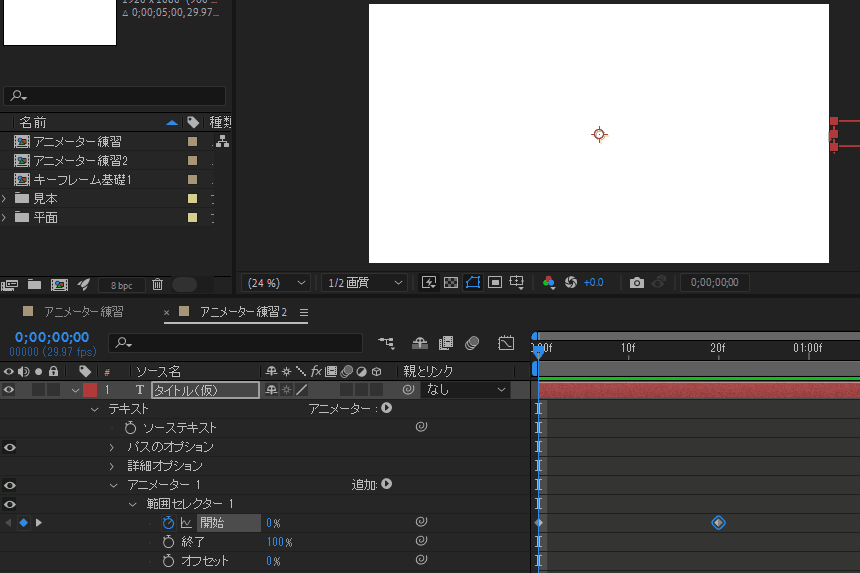
Task: Sort project items by 名前 column
Action: (33, 122)
